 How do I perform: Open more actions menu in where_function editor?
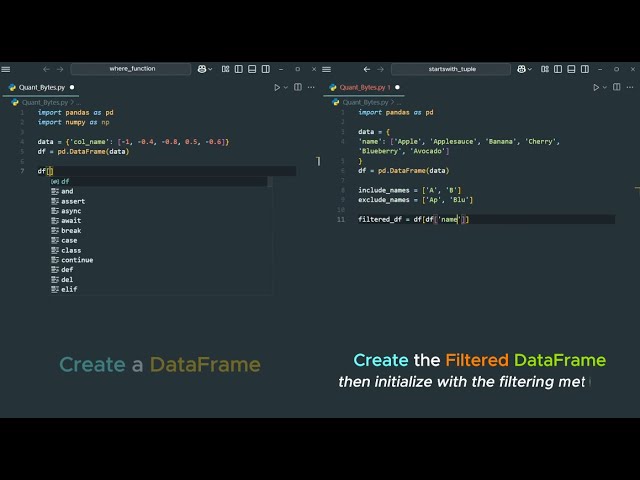[x=311, y=87]
